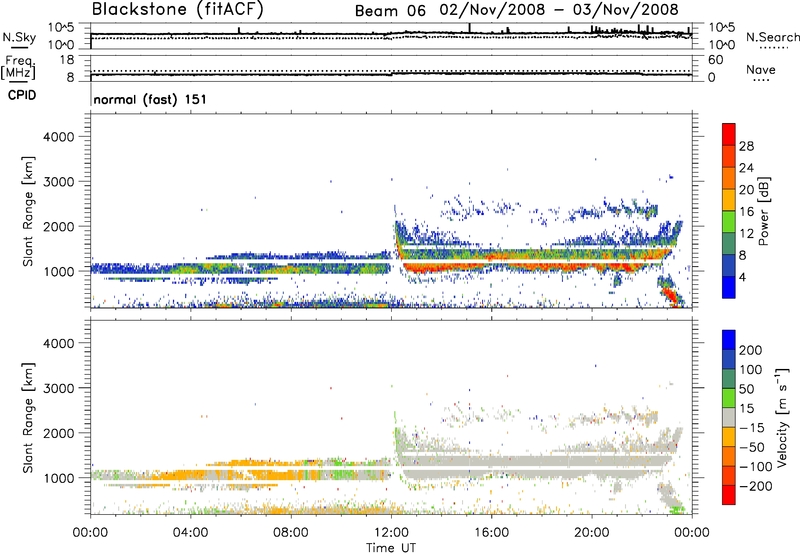Click the 12:00 time tick label
The width and height of the screenshot is (800, 554).
tap(391, 533)
